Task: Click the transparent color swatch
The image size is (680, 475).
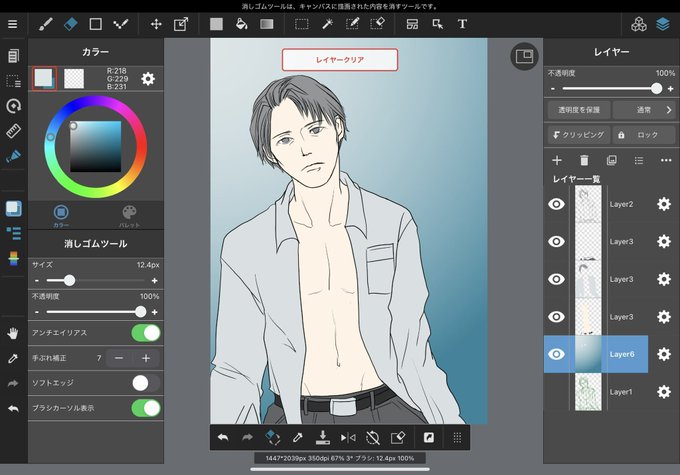Action: click(74, 79)
